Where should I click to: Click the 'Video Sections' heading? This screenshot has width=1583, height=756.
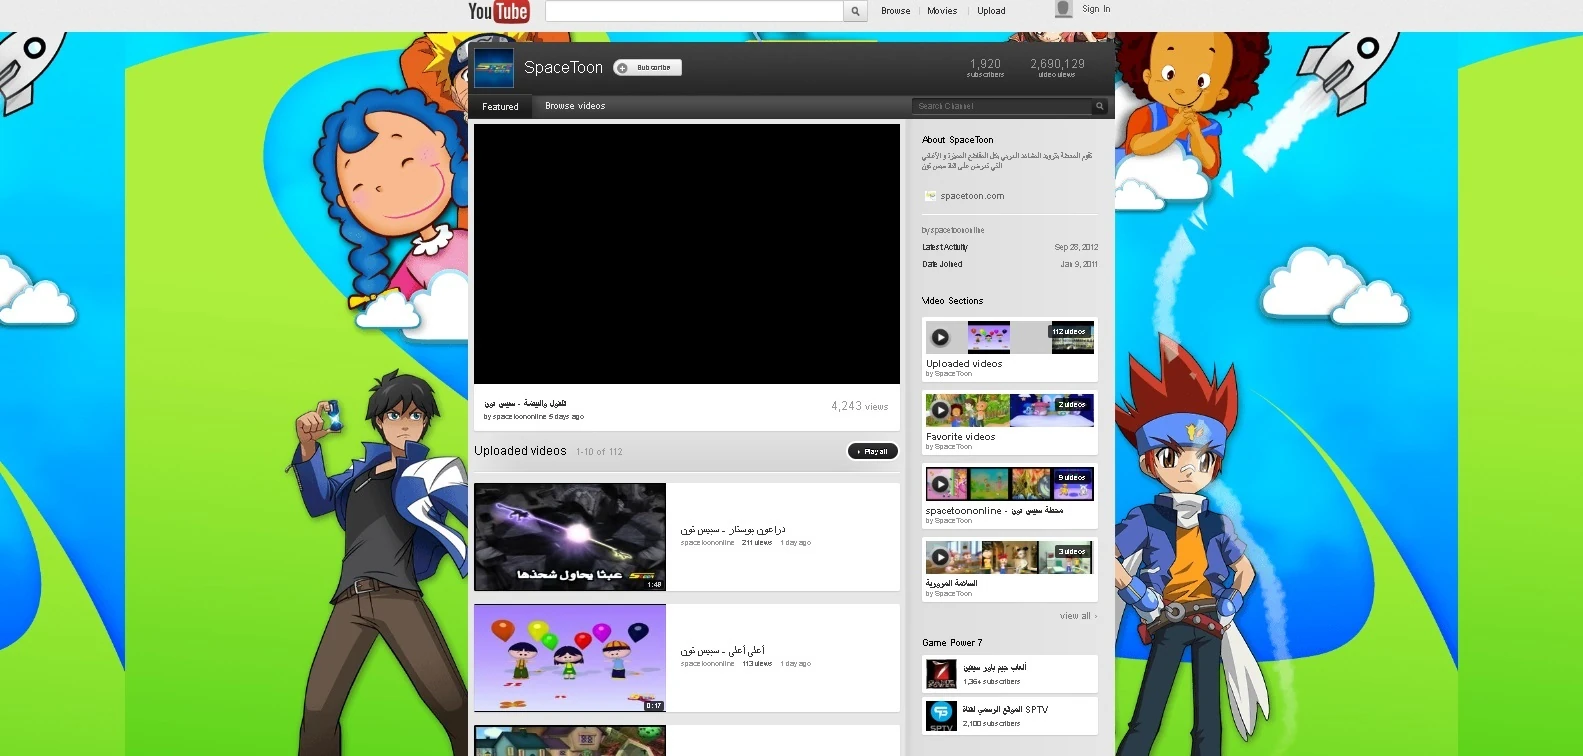pyautogui.click(x=953, y=301)
